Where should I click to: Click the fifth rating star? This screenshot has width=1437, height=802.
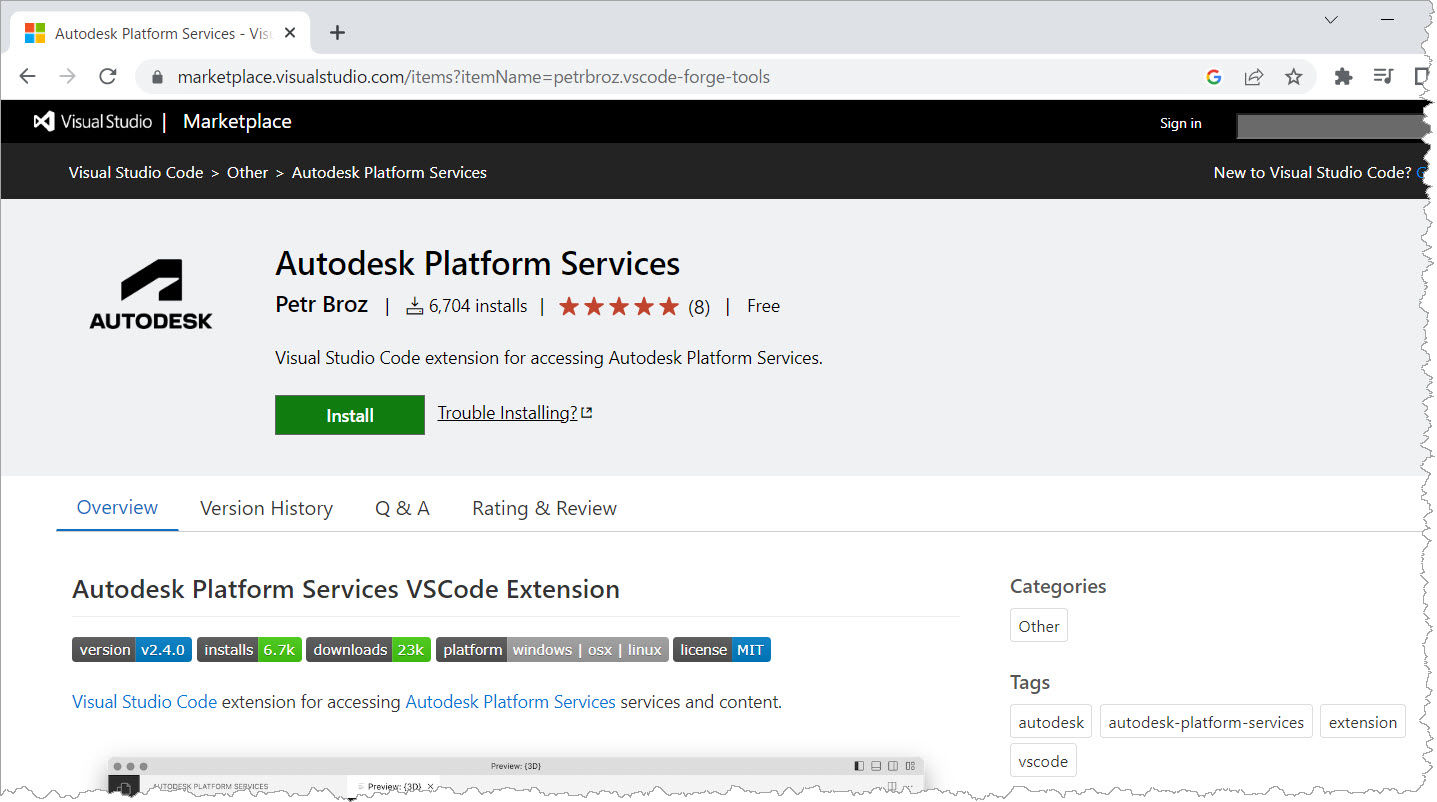pos(670,306)
